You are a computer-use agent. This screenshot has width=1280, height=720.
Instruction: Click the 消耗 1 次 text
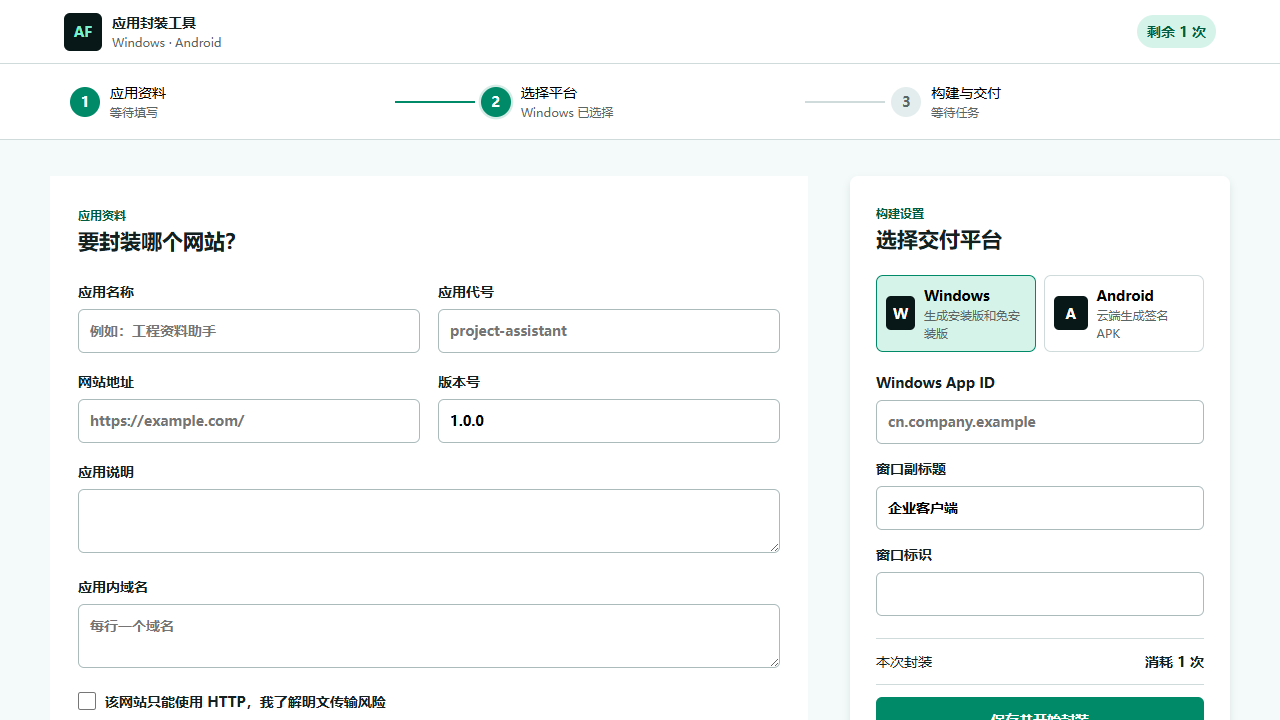click(x=1174, y=662)
